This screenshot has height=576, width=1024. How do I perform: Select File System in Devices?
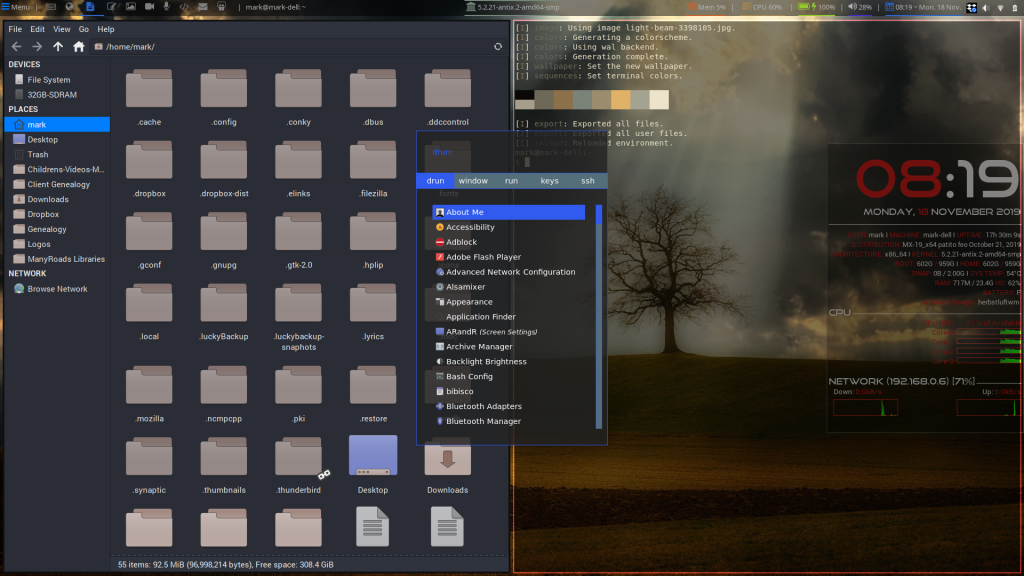coord(57,80)
